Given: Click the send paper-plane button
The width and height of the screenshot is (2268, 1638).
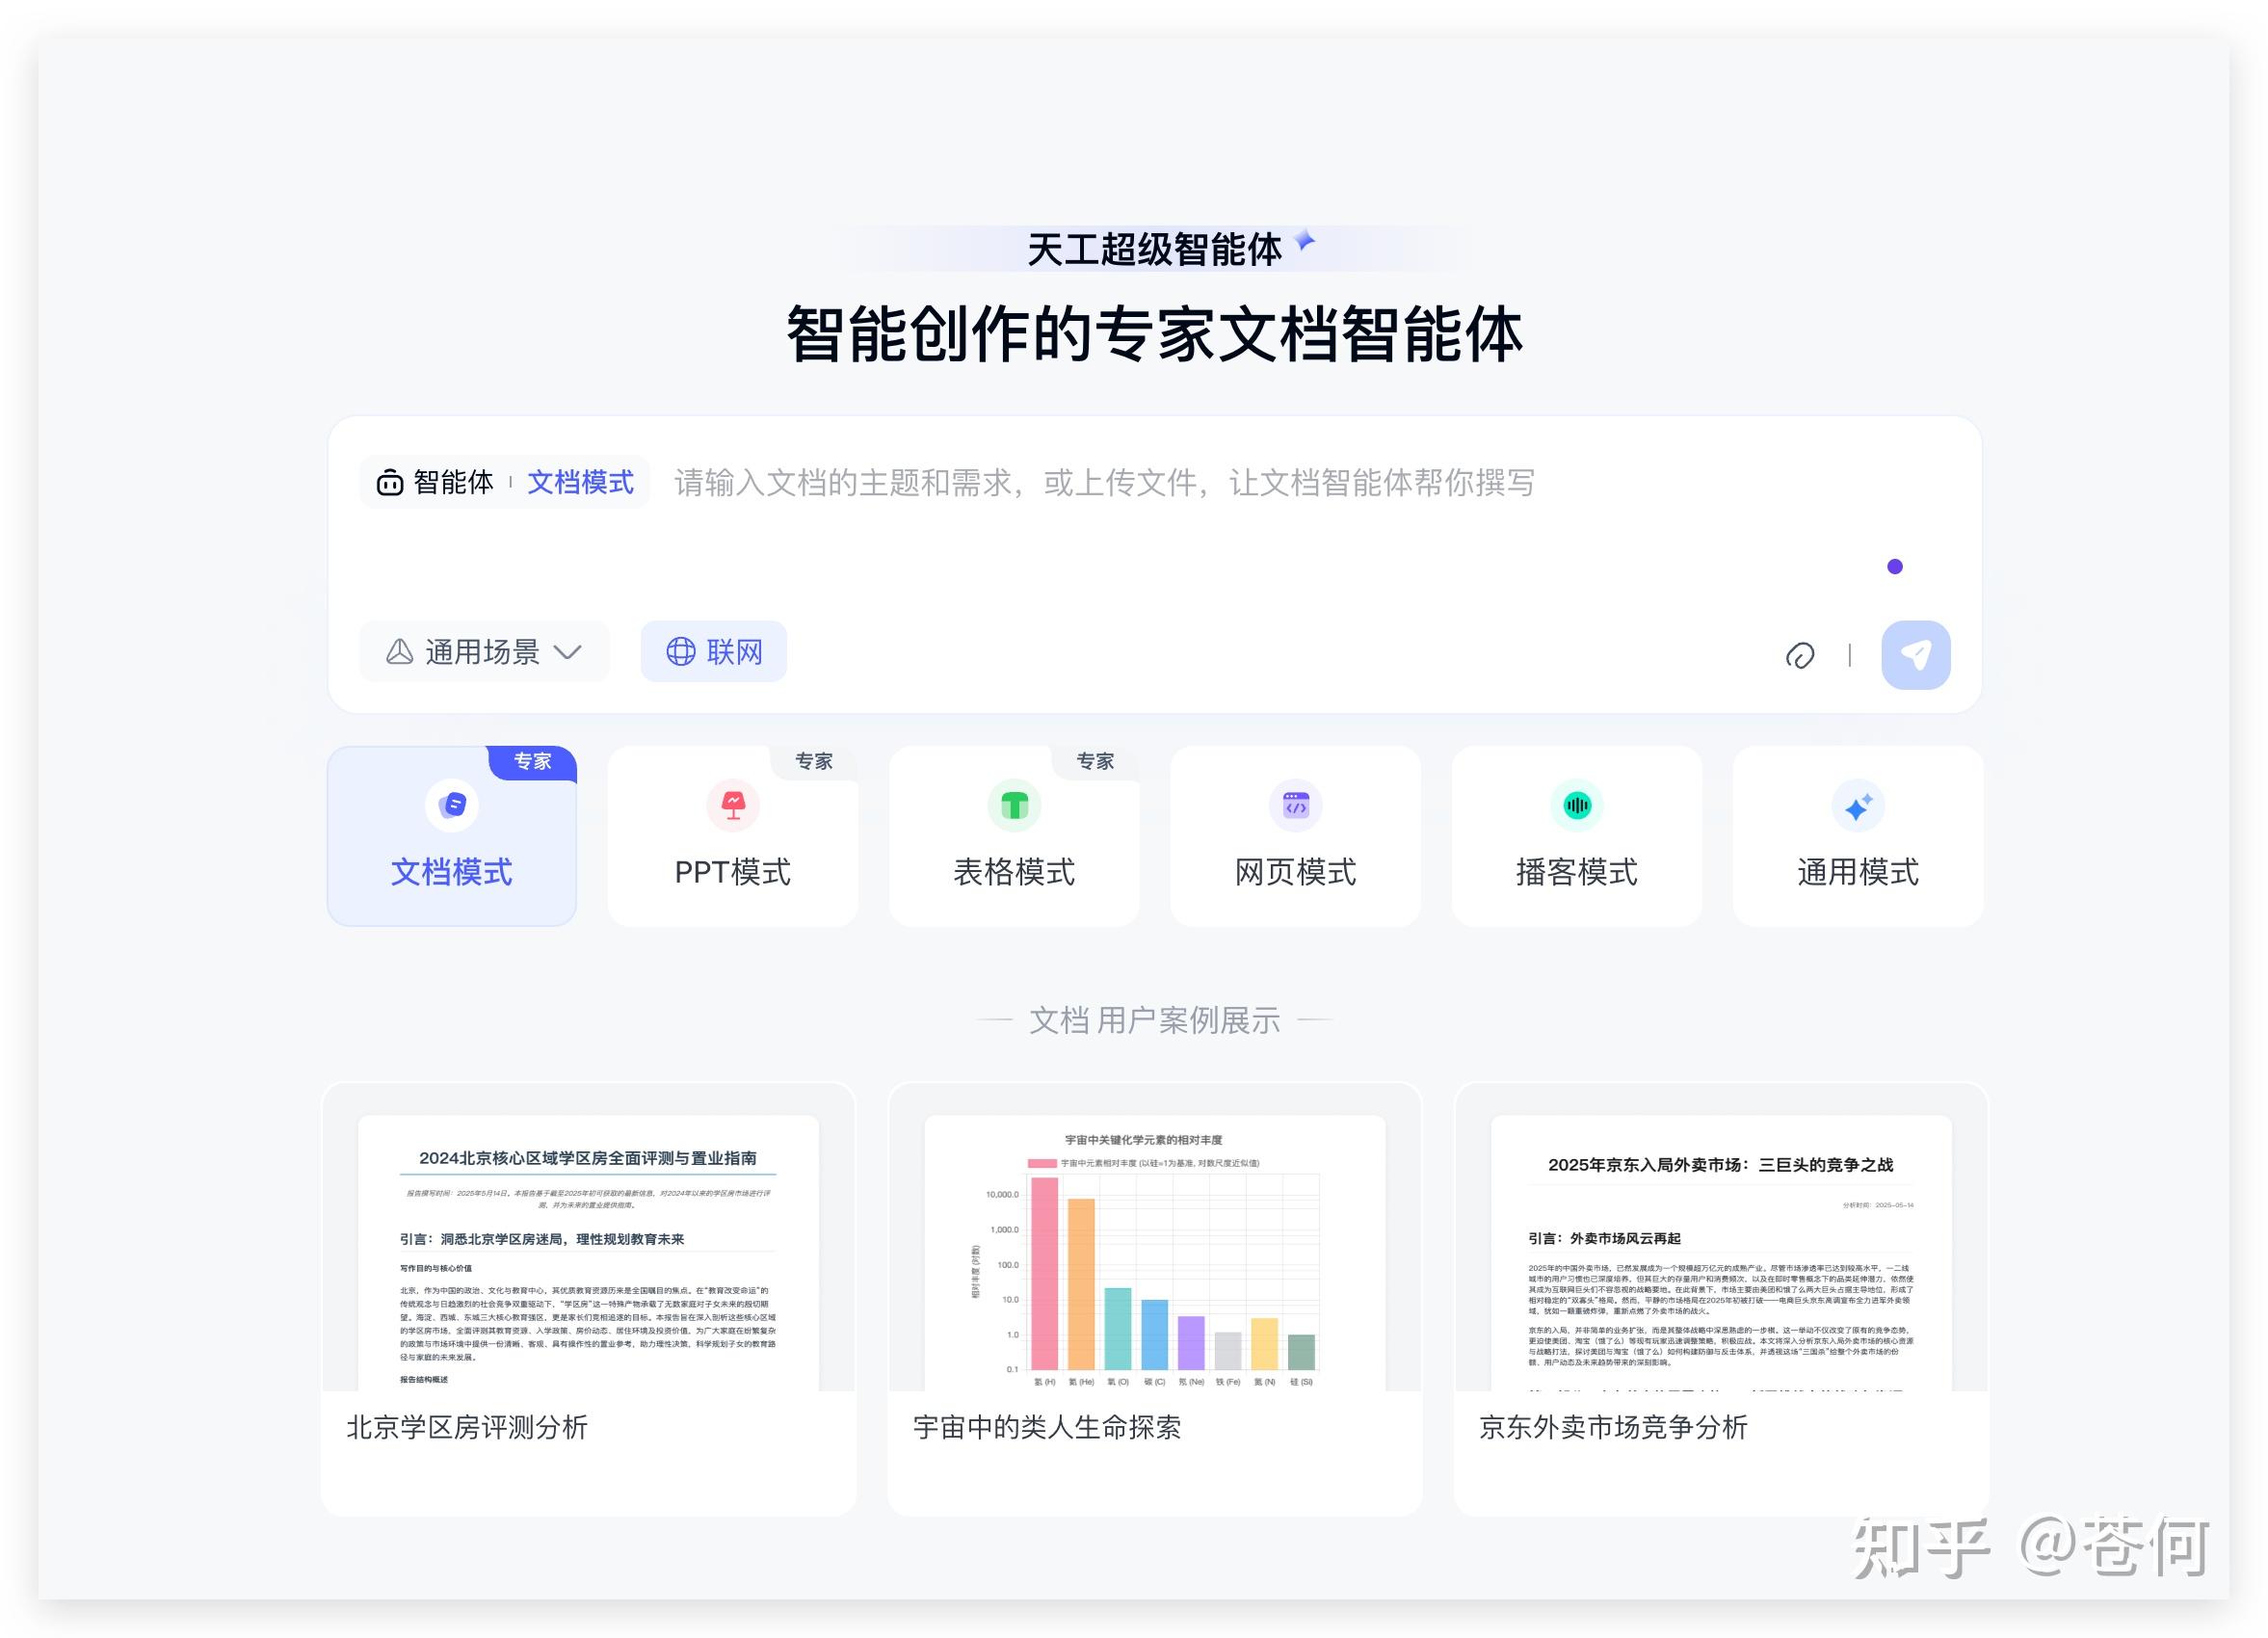Looking at the screenshot, I should click(1915, 655).
